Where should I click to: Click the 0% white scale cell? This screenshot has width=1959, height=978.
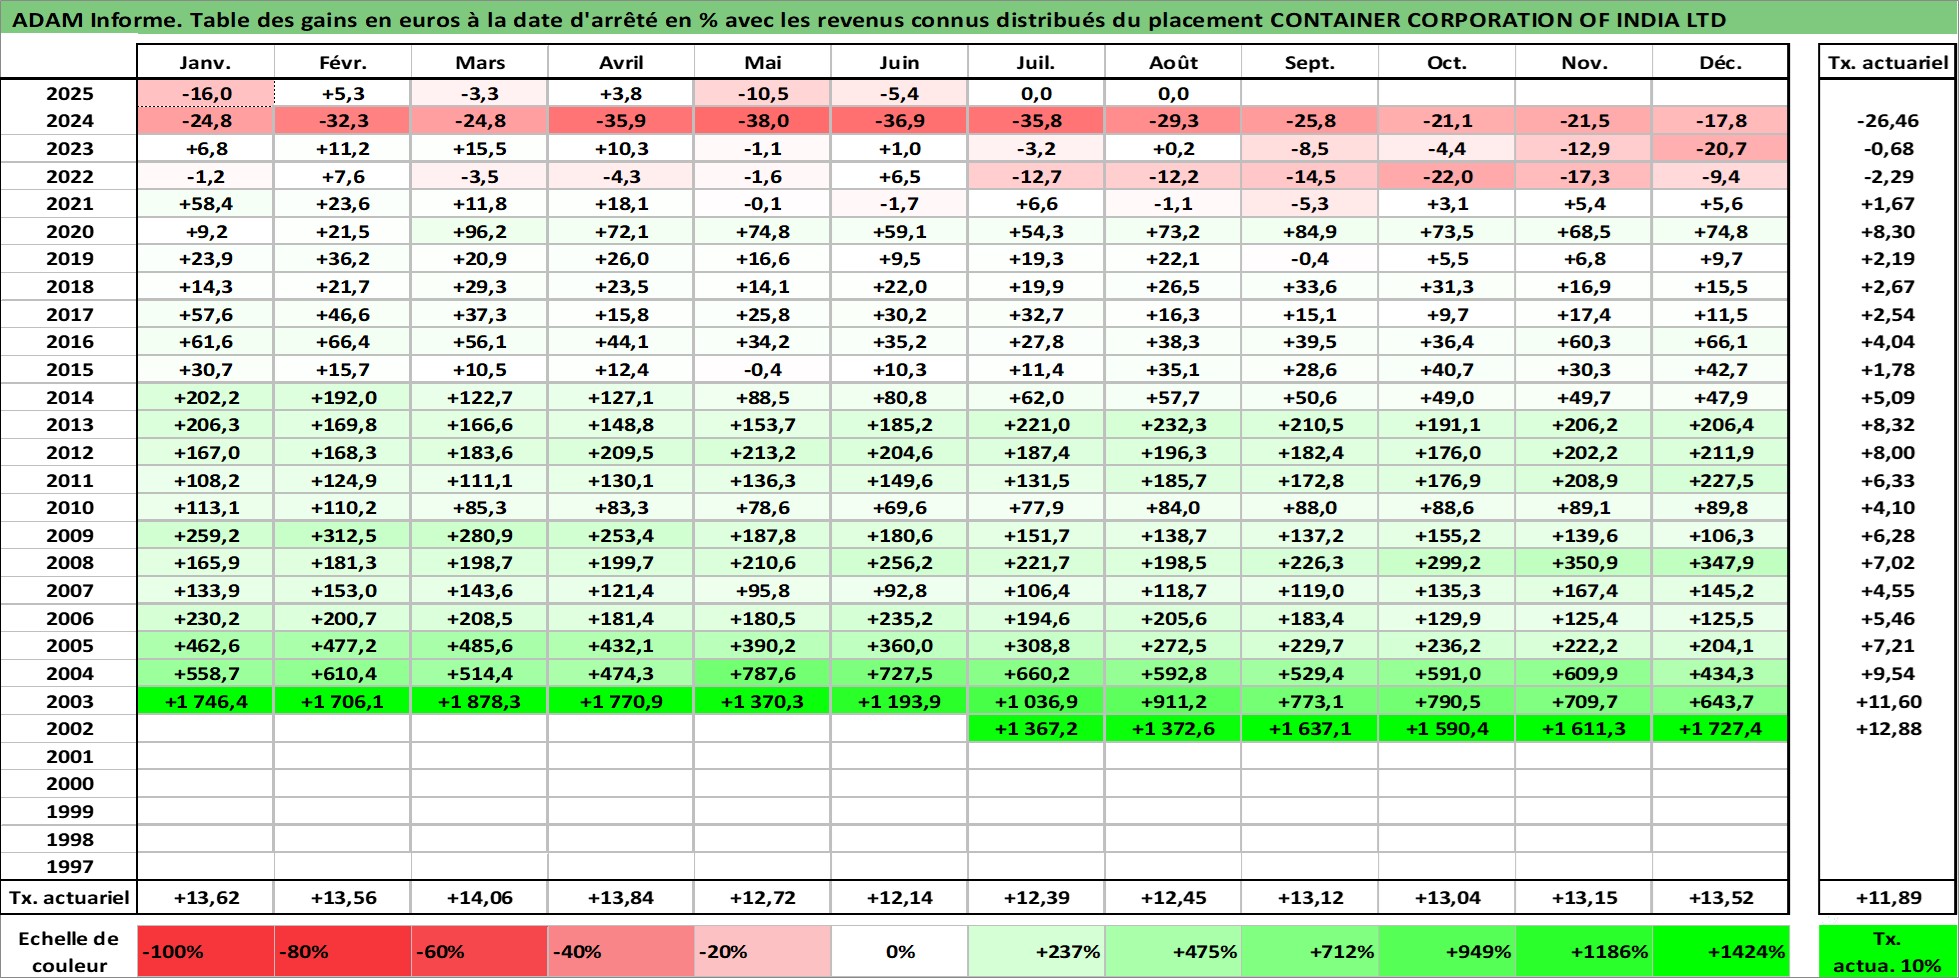click(899, 952)
